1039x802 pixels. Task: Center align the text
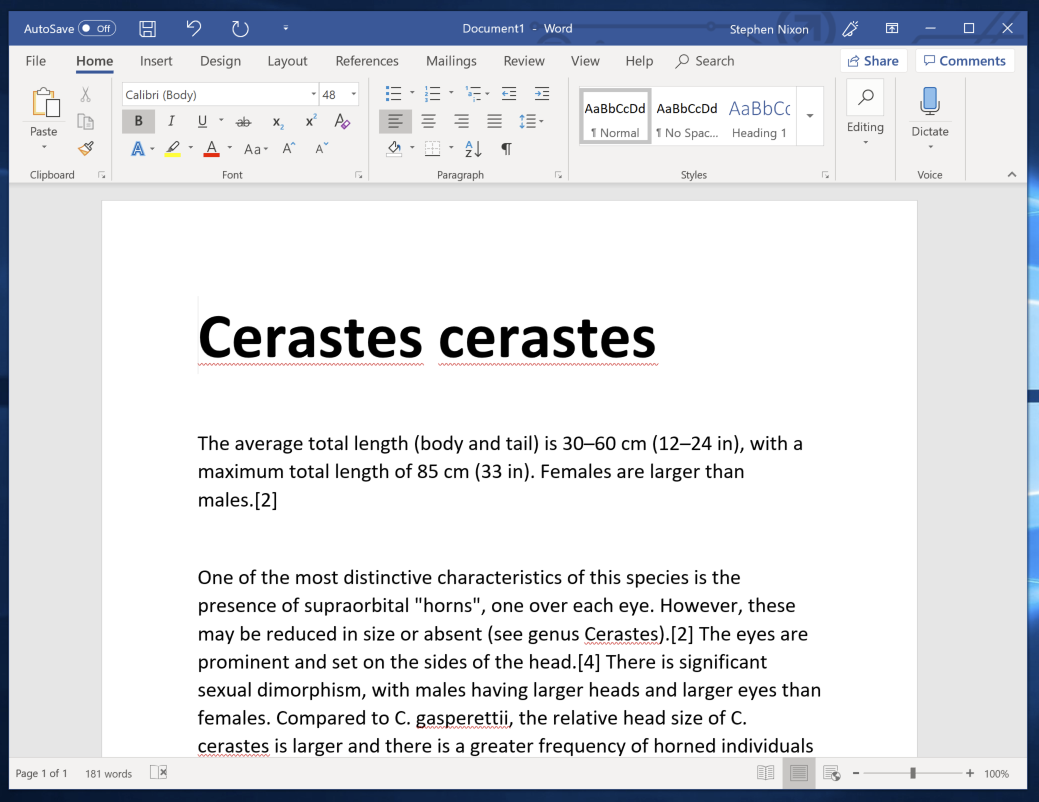(x=429, y=121)
